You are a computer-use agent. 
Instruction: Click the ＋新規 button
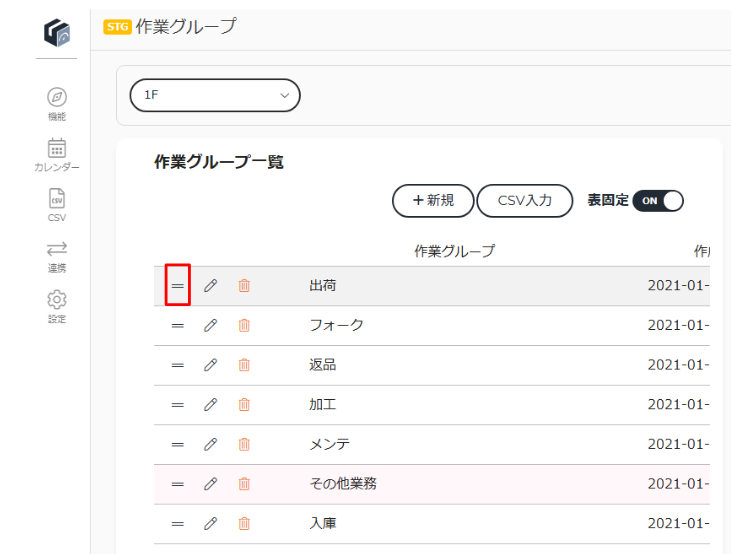click(x=433, y=201)
